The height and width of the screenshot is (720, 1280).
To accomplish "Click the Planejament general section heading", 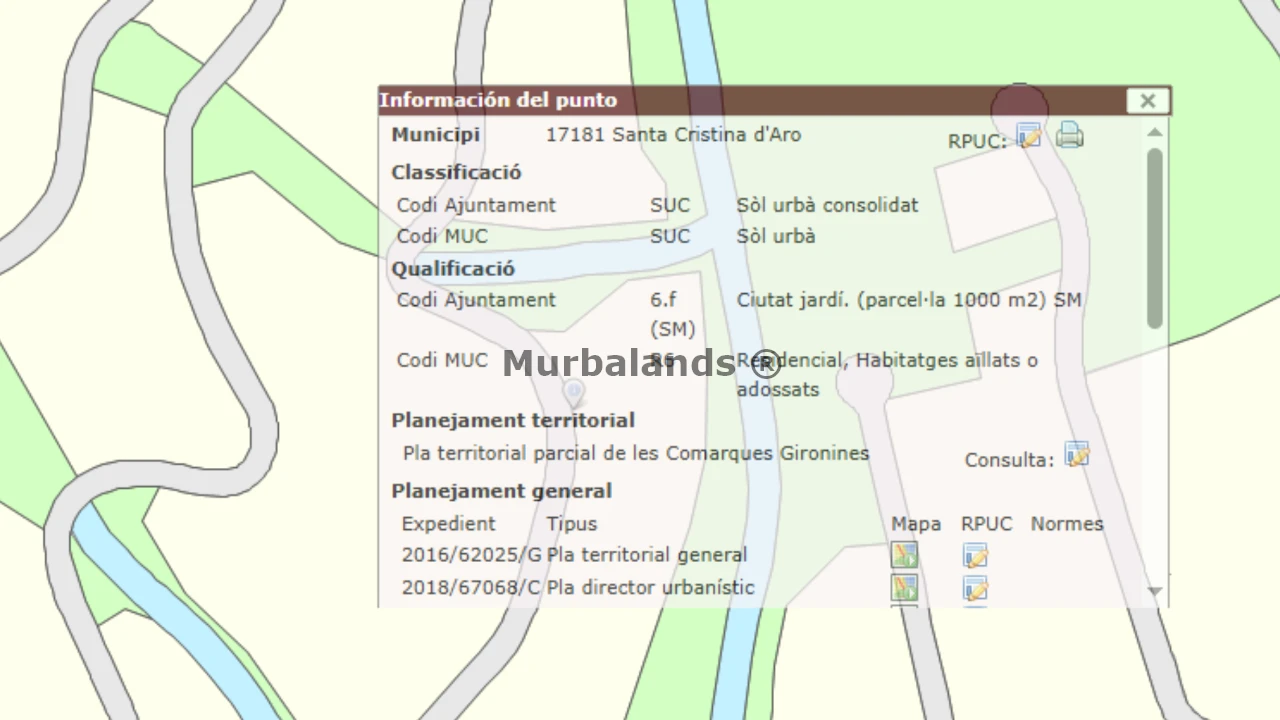I will click(501, 491).
